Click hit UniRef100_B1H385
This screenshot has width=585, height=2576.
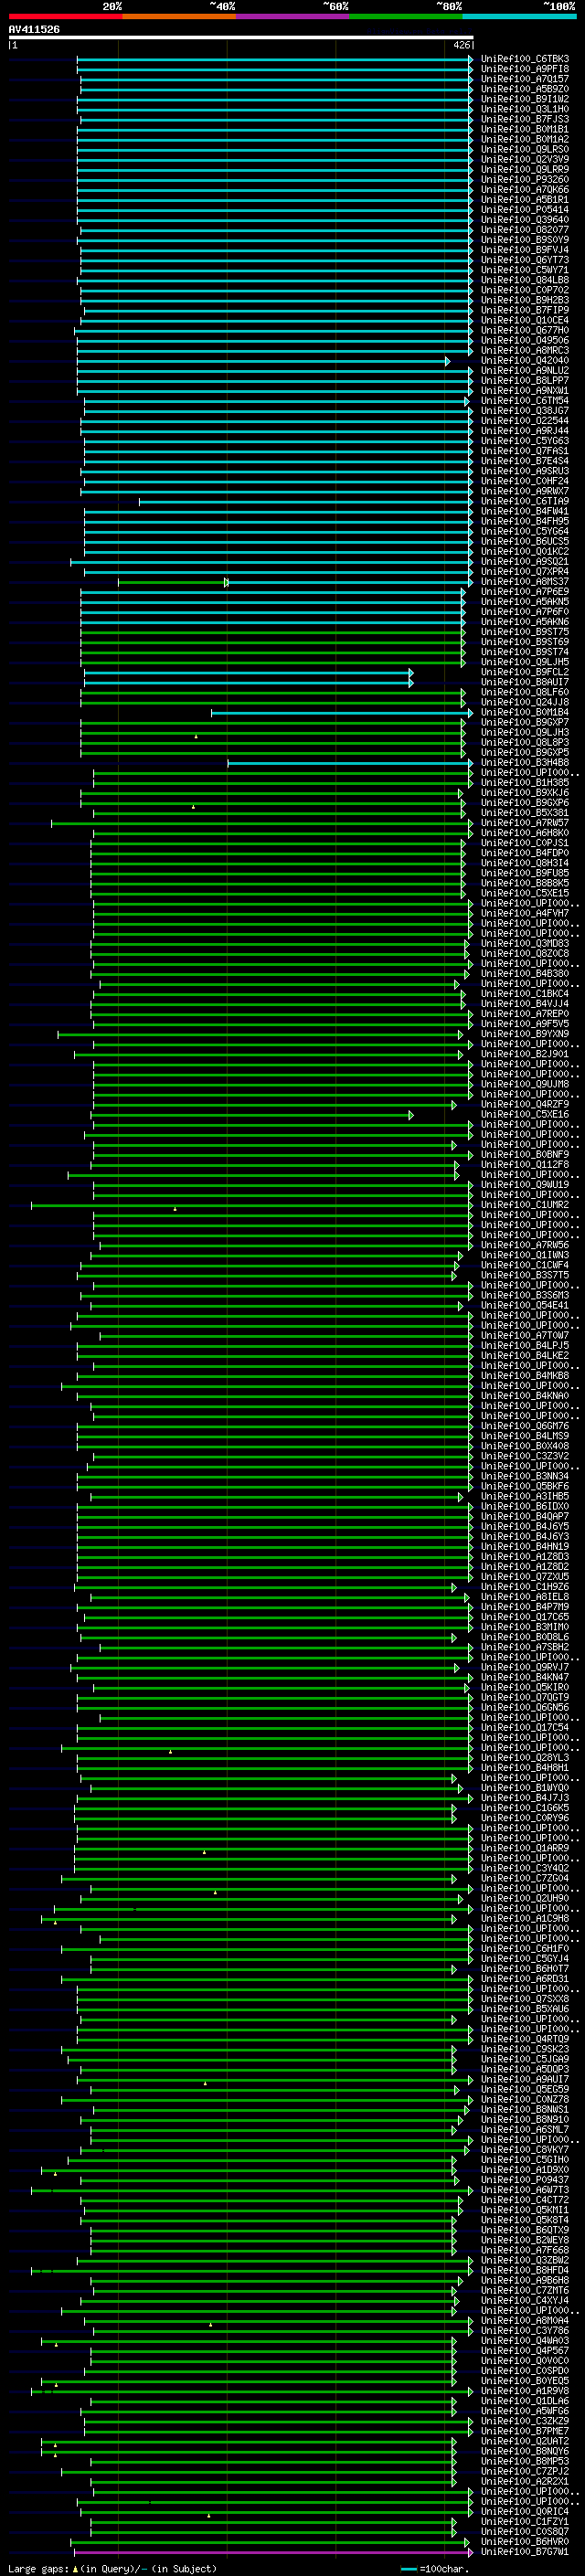point(525,783)
